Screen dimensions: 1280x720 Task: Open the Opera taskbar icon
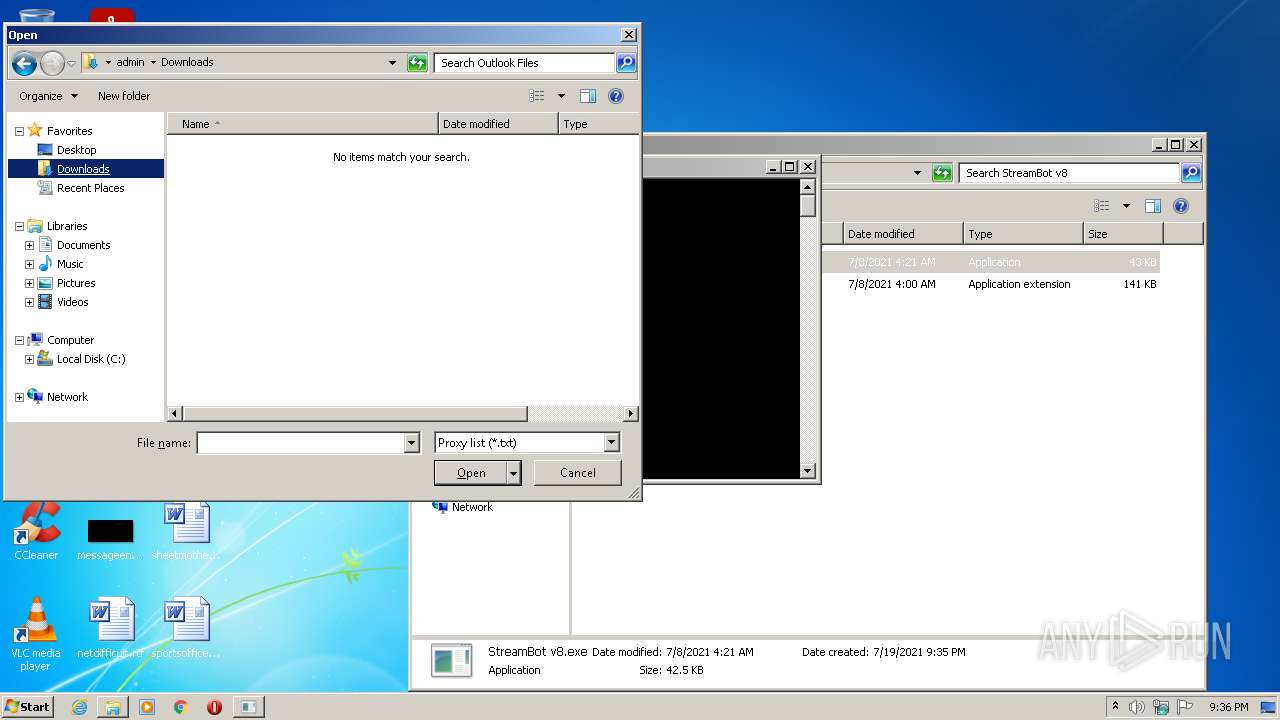[214, 707]
